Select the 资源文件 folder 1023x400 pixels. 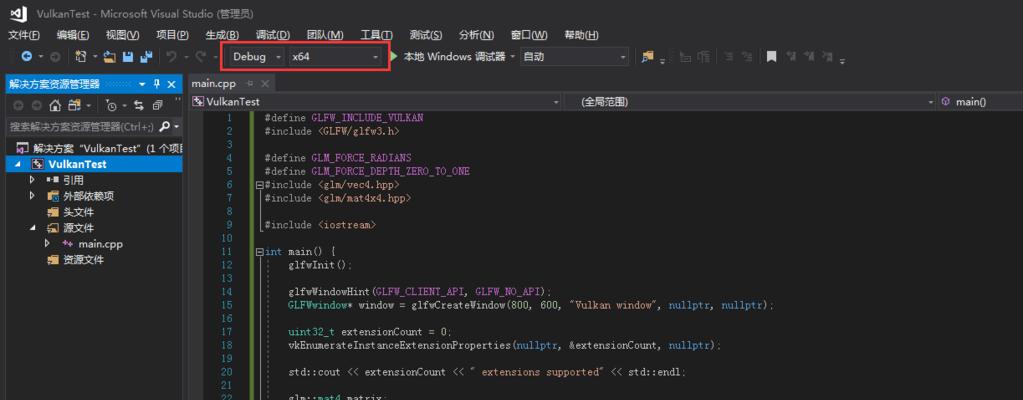84,260
